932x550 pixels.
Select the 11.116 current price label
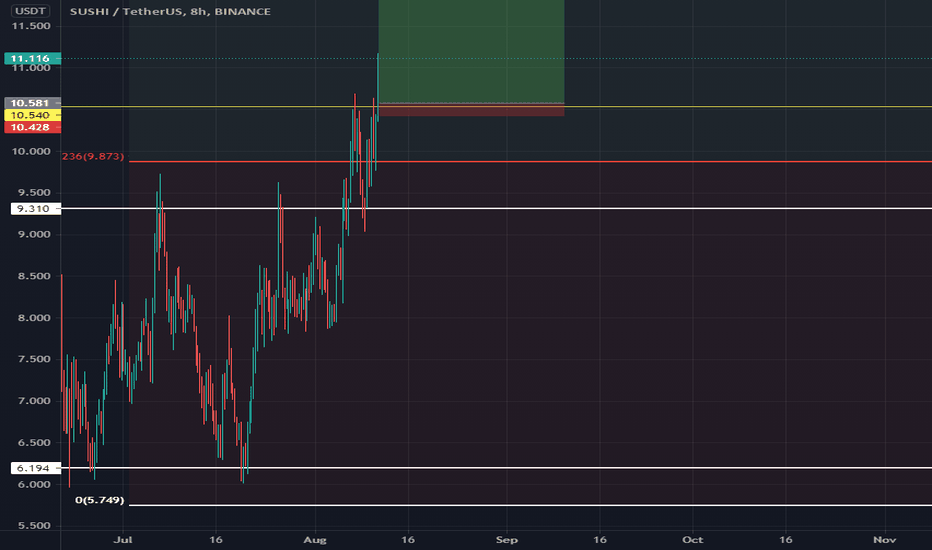(x=32, y=58)
